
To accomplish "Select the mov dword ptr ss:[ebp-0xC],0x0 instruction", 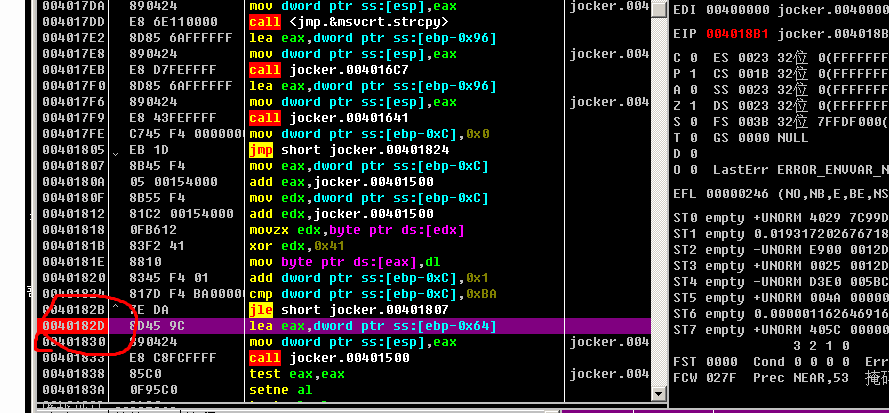I will click(369, 134).
